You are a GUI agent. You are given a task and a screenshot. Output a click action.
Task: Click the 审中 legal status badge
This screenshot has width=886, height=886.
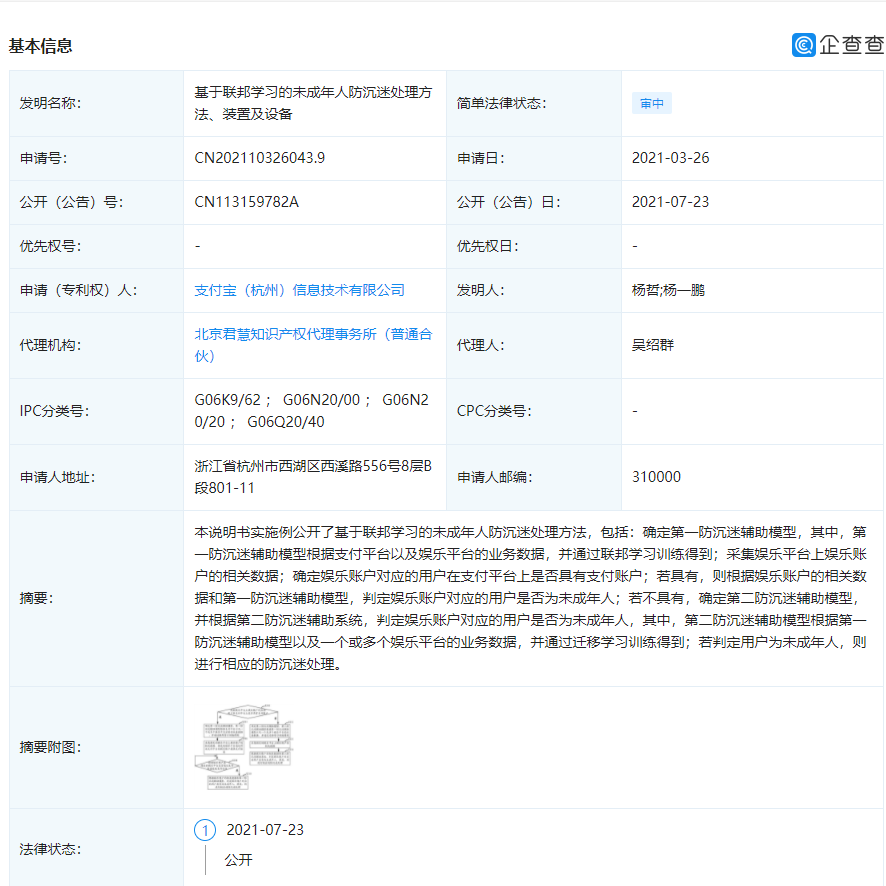(x=651, y=103)
